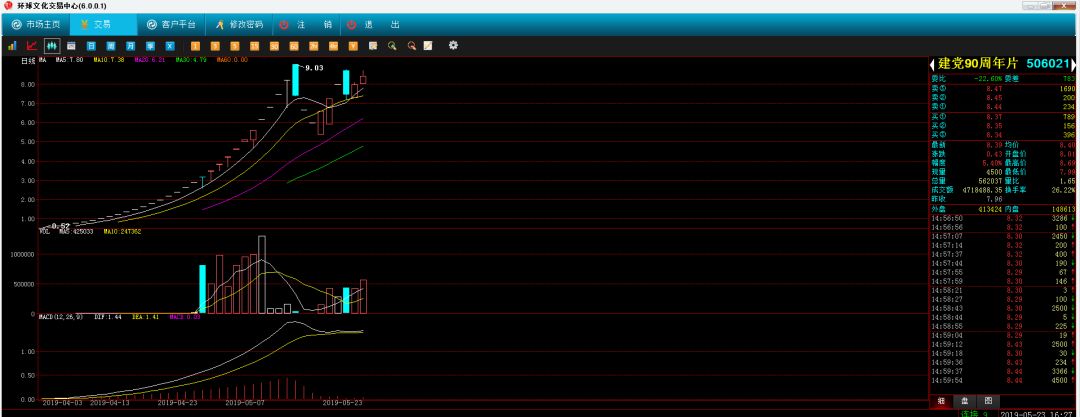The height and width of the screenshot is (417, 1080).
Task: Click the MA60:0.00 indicator label
Action: point(232,60)
